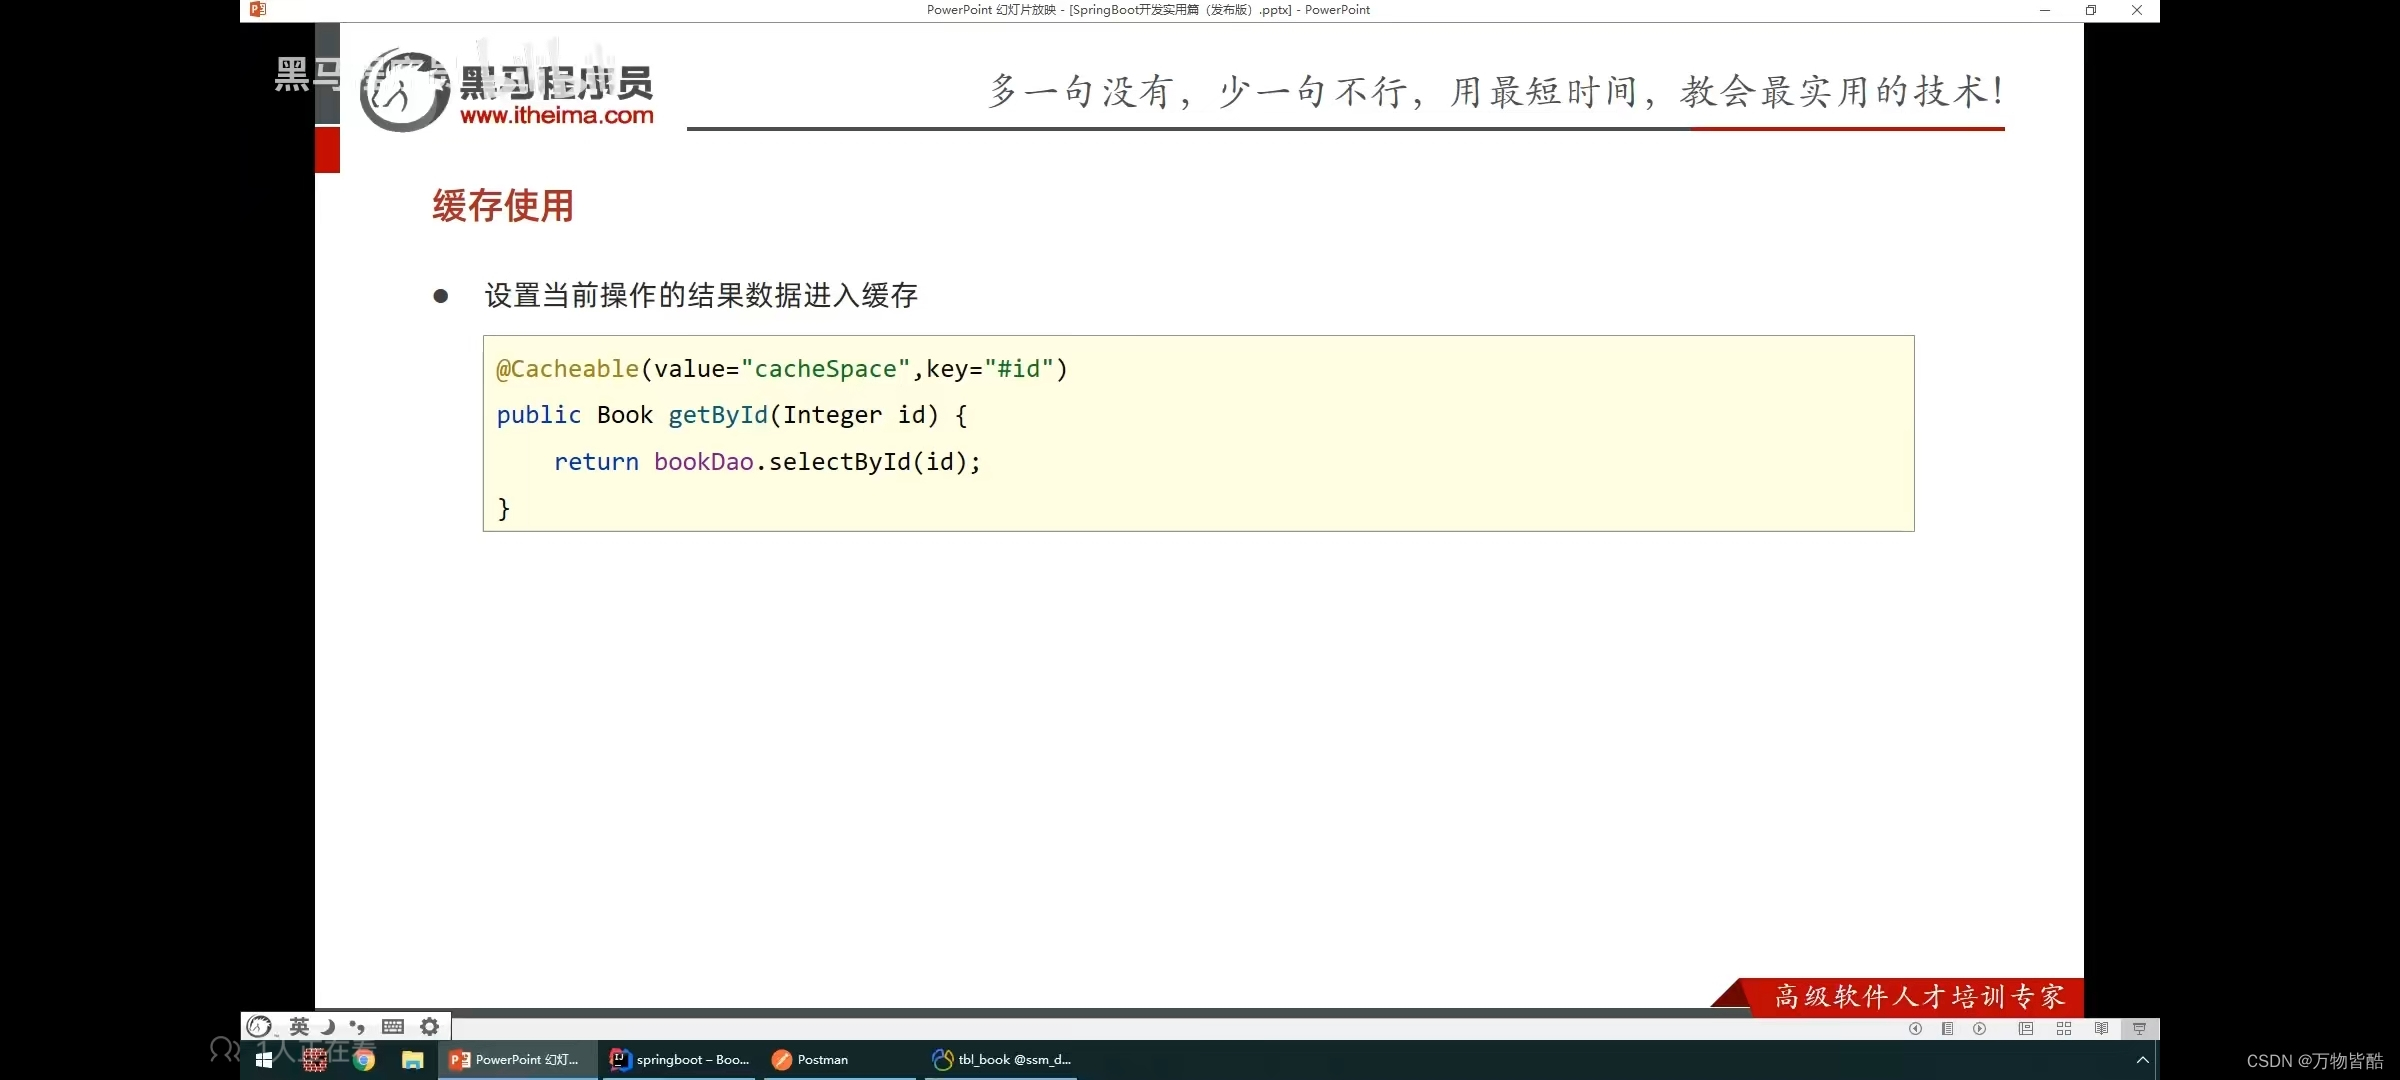2400x1080 pixels.
Task: Select the Slide Show view icon
Action: (x=2139, y=1028)
